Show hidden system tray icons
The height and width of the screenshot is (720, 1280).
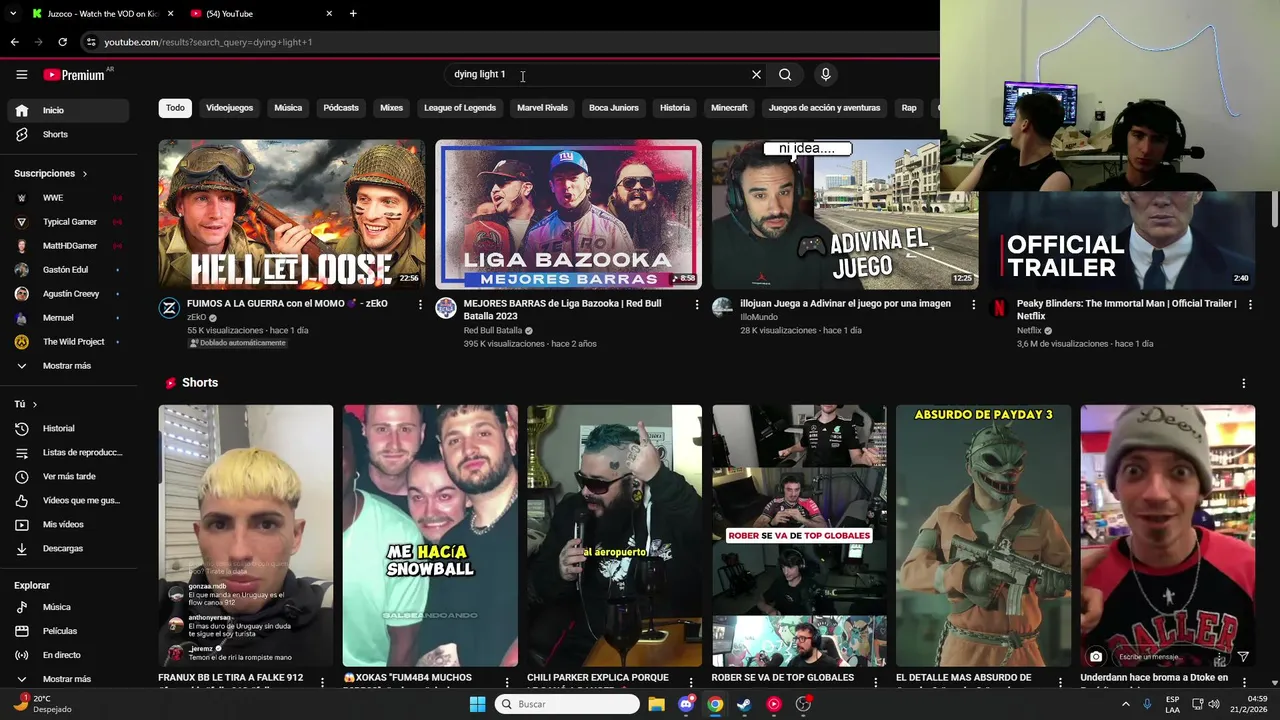[1126, 704]
